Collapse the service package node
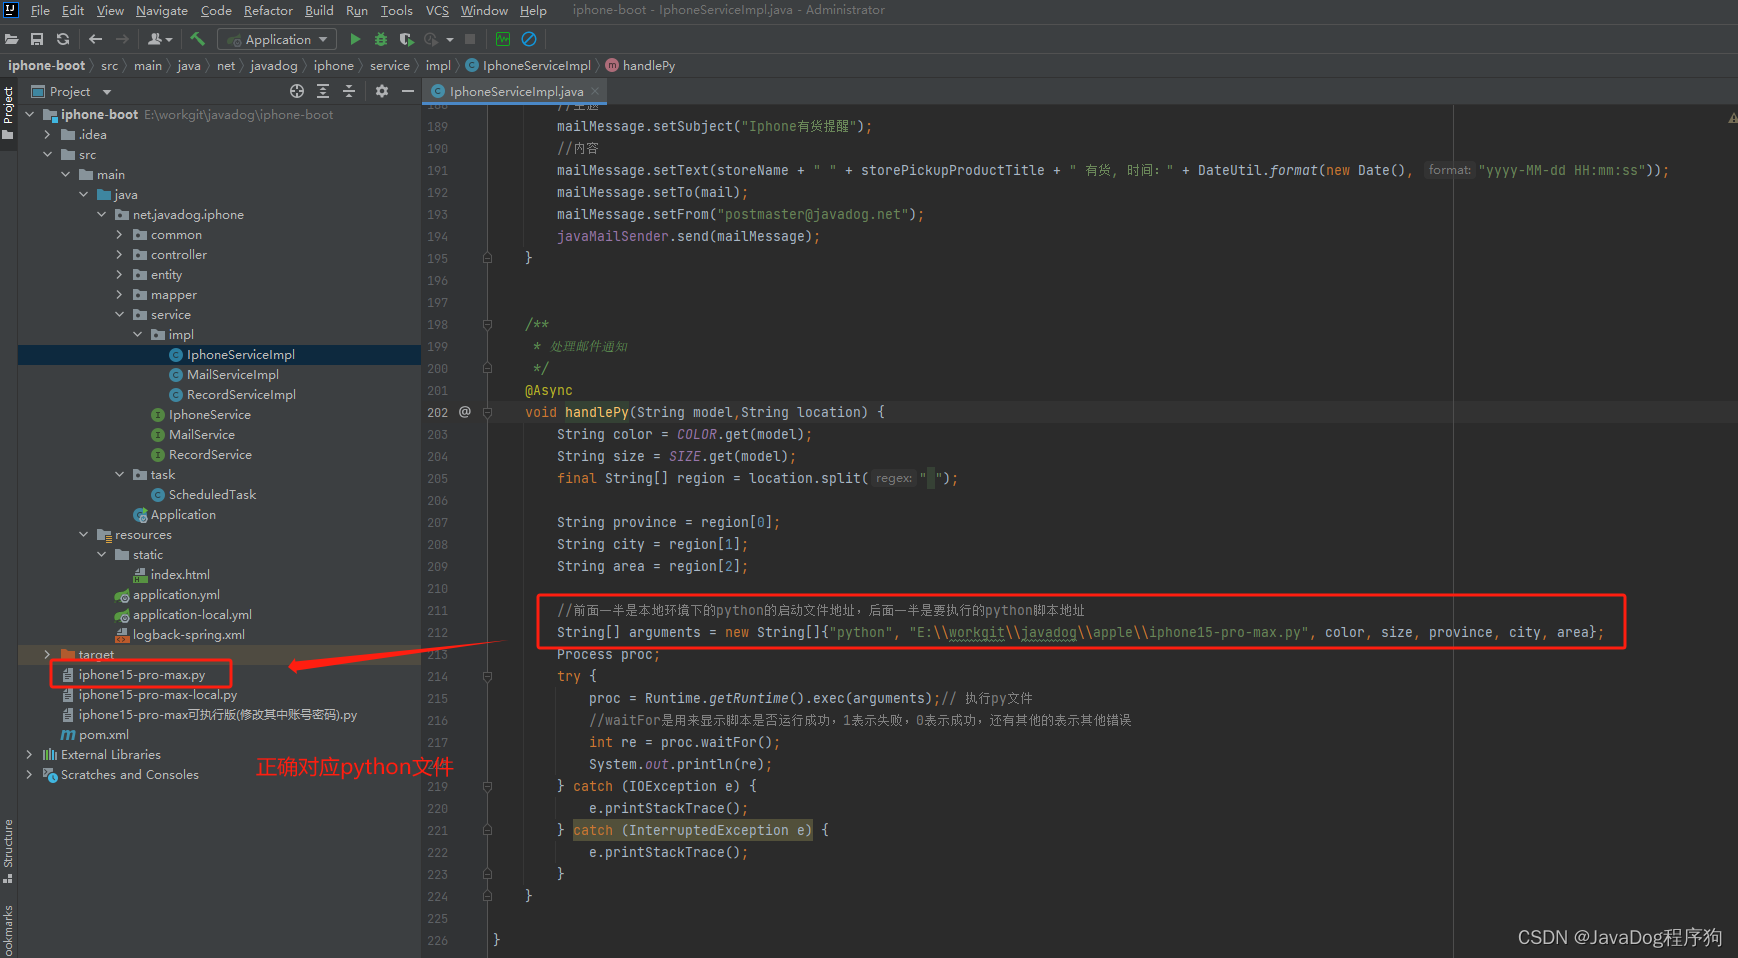1738x958 pixels. tap(120, 315)
